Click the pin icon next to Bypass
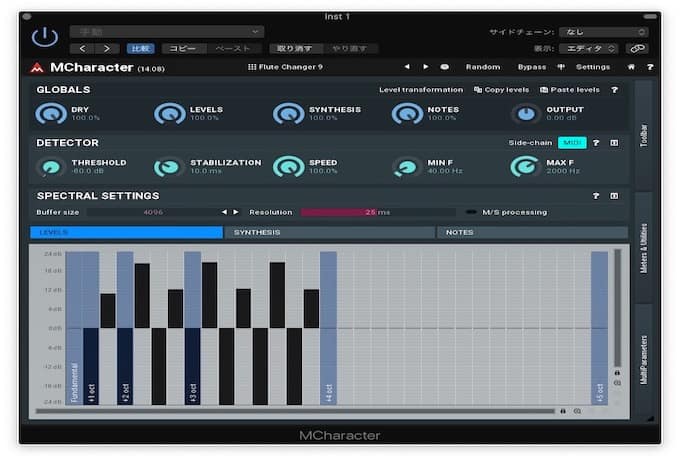 561,67
